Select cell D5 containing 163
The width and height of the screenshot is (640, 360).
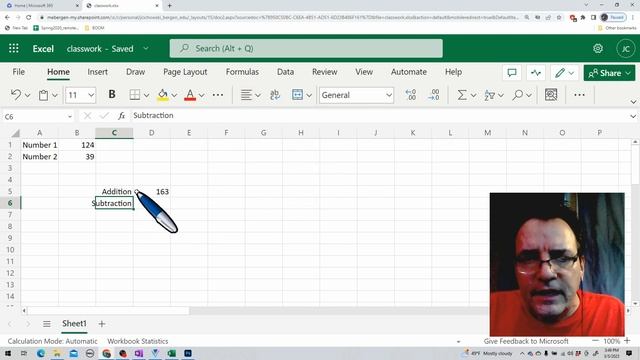[x=151, y=191]
